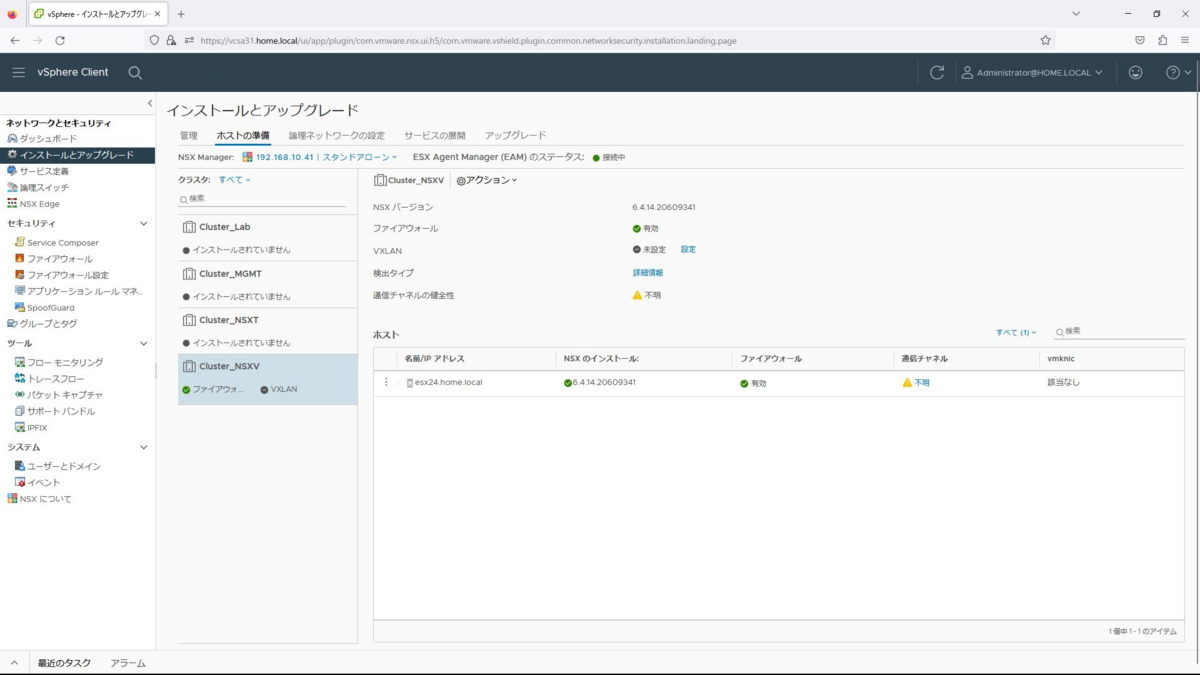Select Cluster_MGMT in cluster list
This screenshot has width=1200, height=675.
[x=267, y=284]
